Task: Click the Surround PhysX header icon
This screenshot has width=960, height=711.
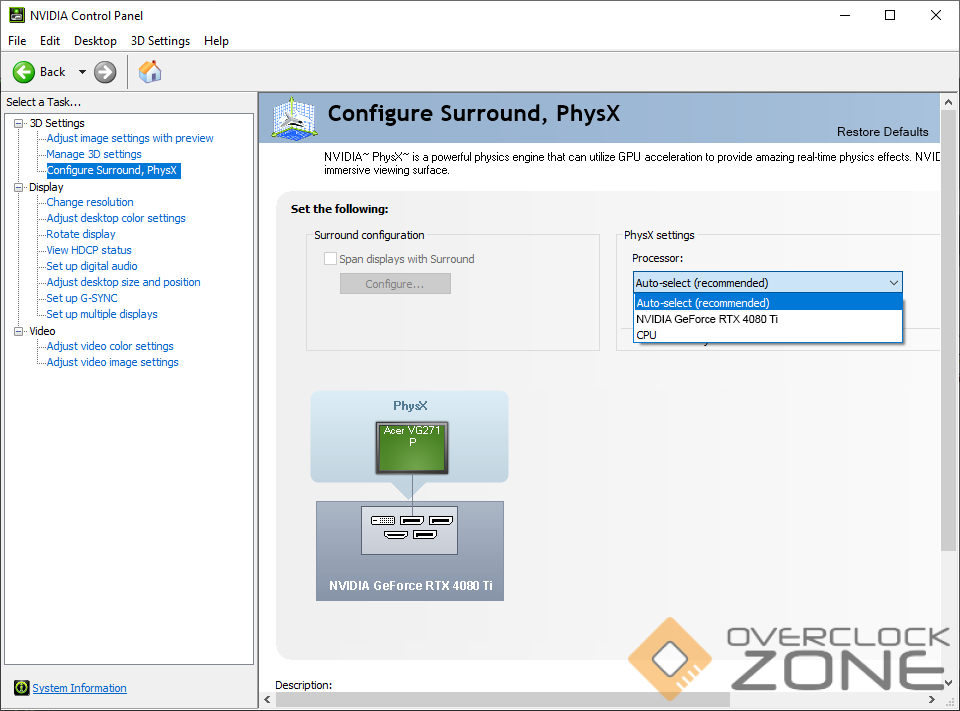Action: tap(294, 119)
